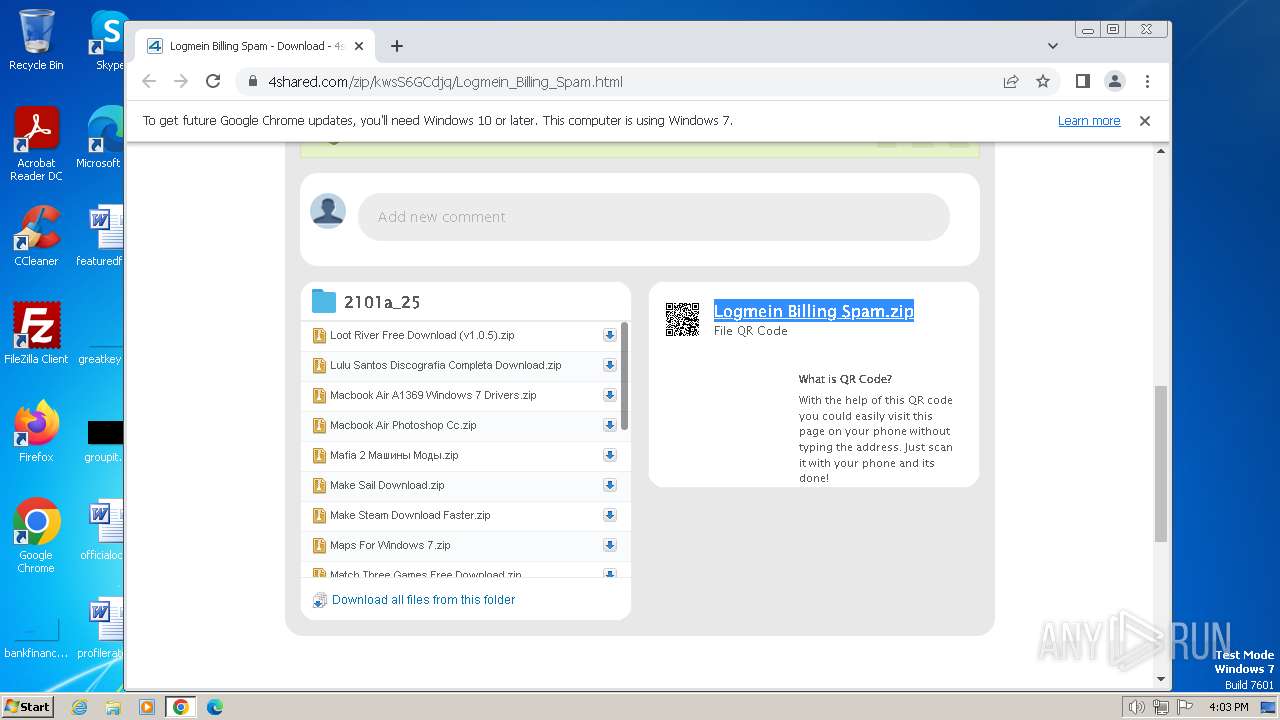Close the Logmein Billing Spam tab
The image size is (1280, 720).
tap(359, 46)
